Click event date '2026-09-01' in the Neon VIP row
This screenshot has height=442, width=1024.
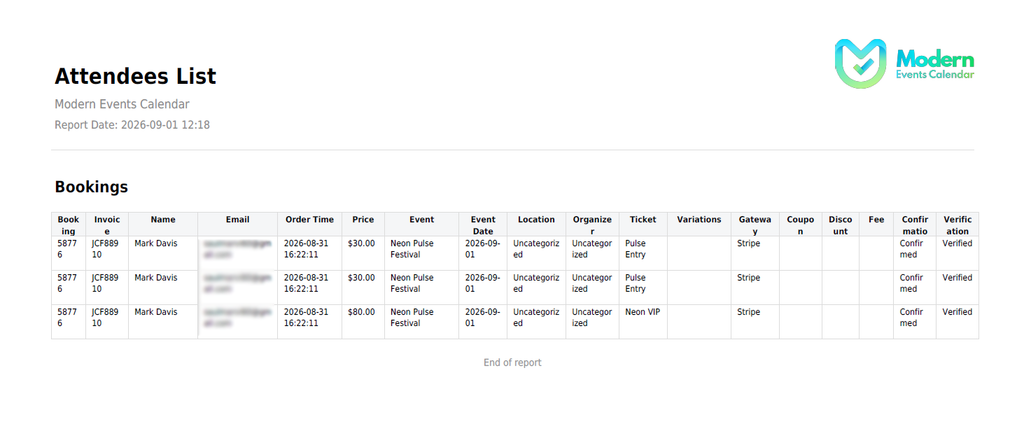tap(483, 318)
